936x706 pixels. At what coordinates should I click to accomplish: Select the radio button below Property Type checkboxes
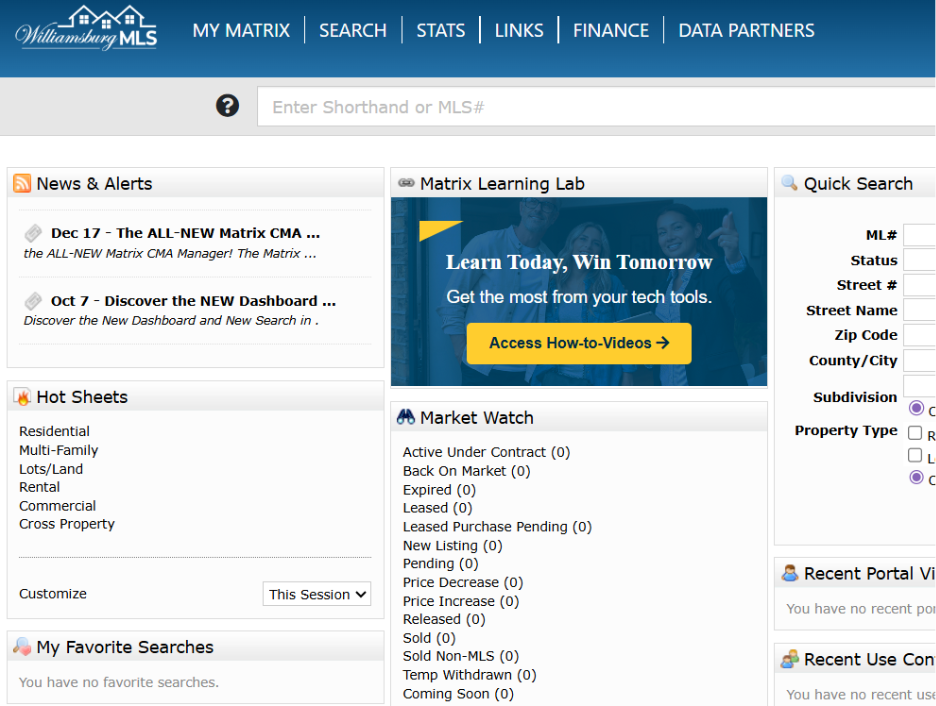916,477
